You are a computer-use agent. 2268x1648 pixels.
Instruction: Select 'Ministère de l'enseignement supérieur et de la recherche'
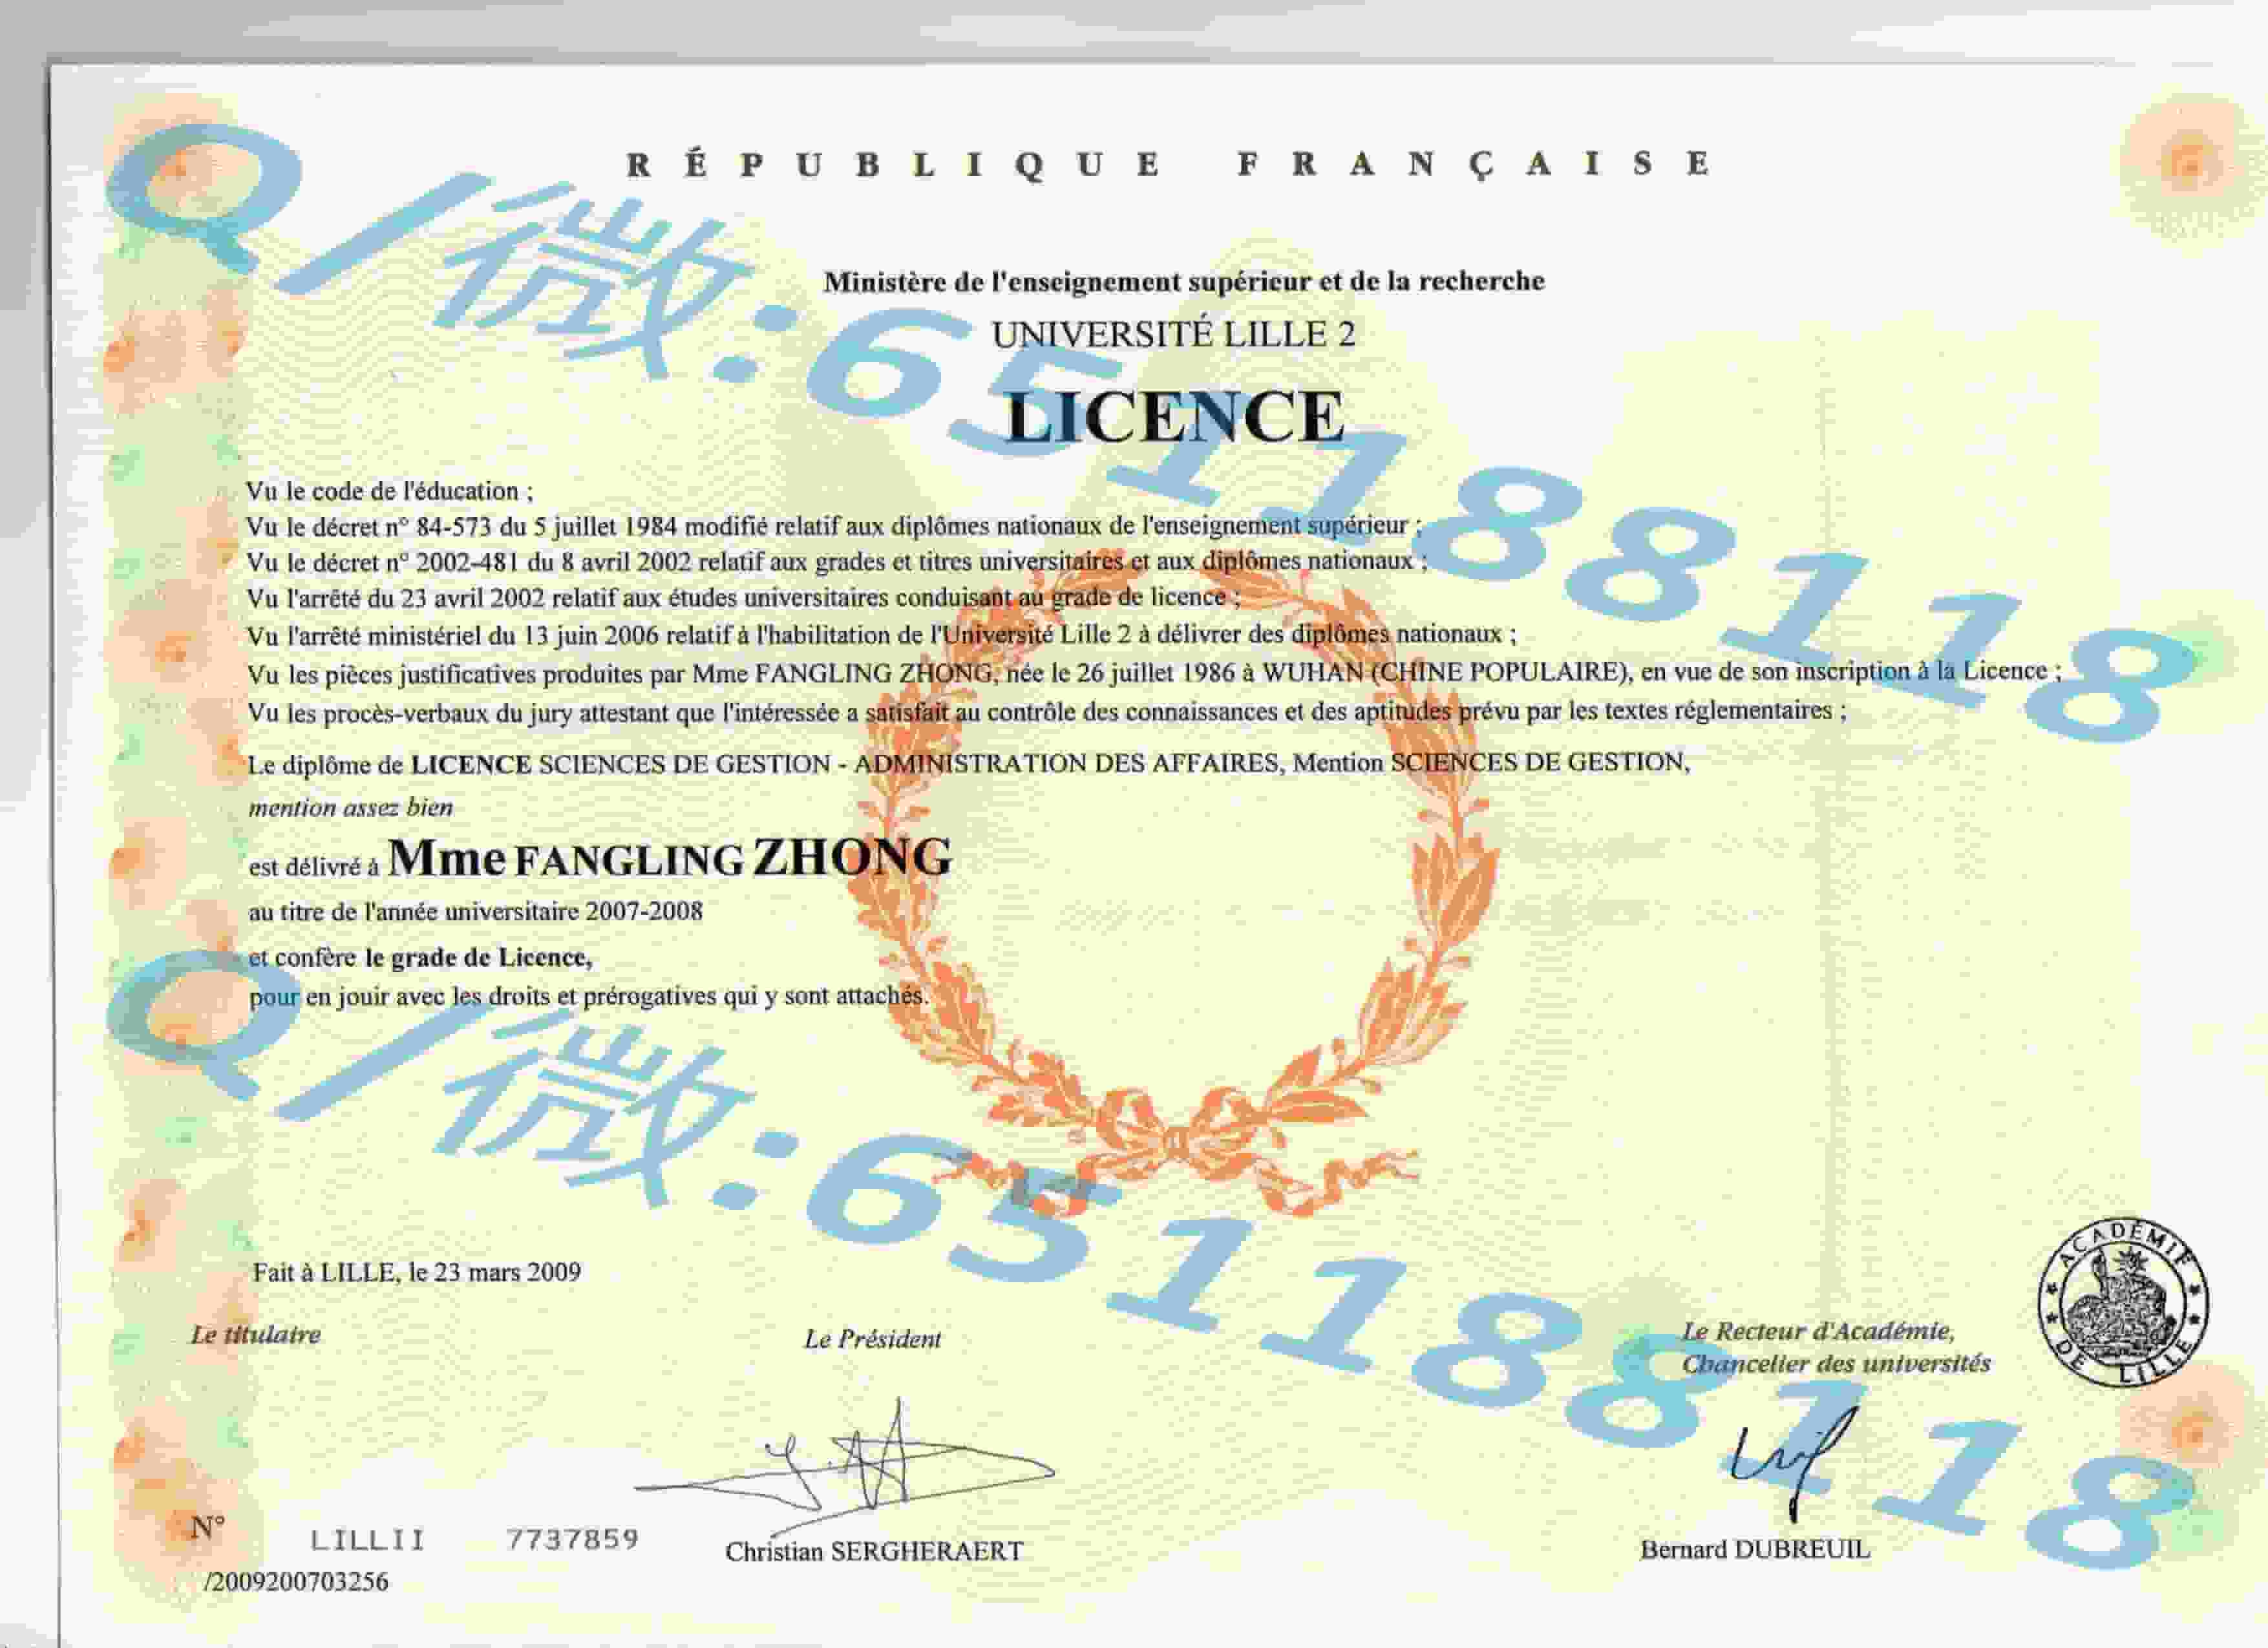pos(1184,281)
